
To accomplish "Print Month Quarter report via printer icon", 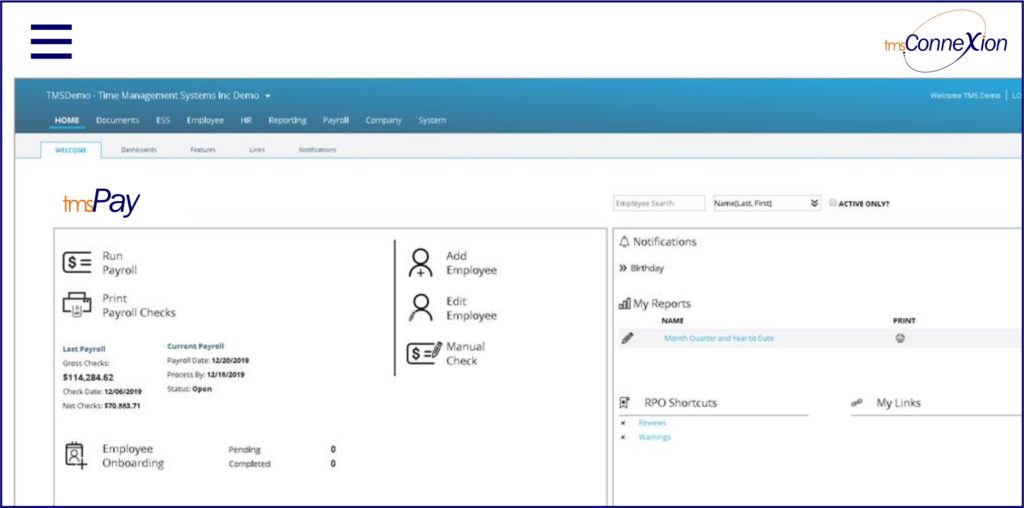I will tap(900, 338).
